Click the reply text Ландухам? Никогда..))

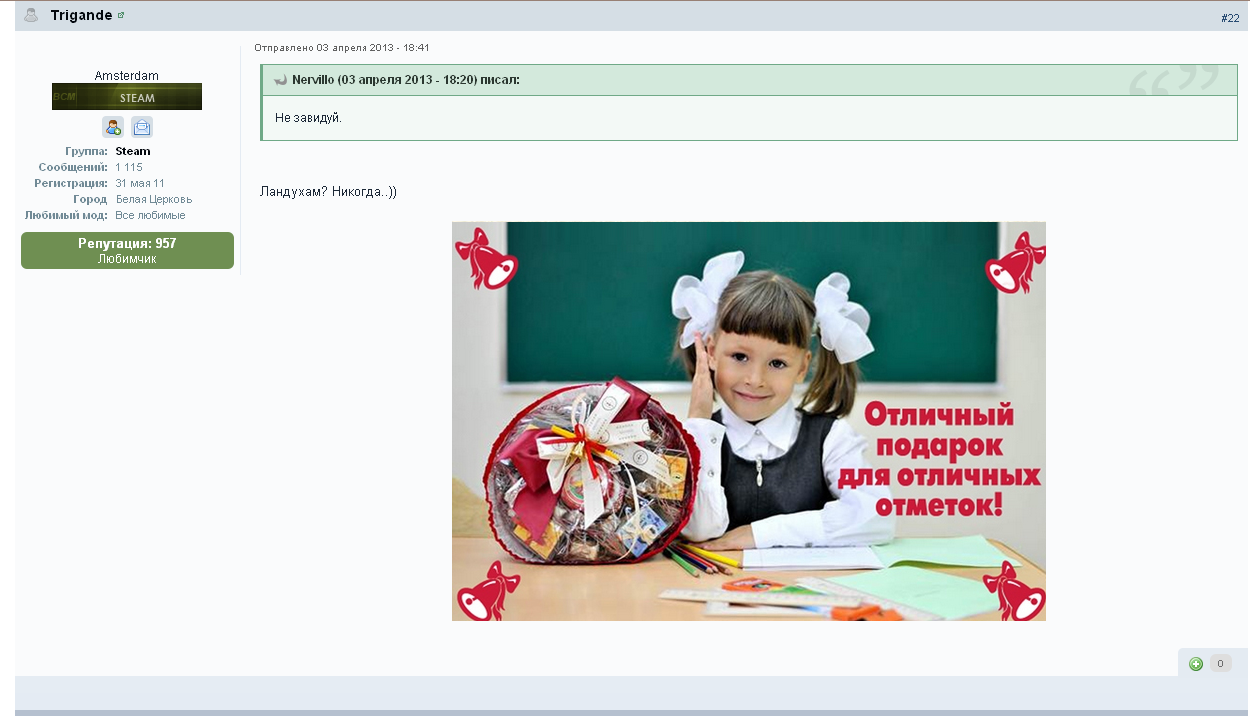(329, 192)
